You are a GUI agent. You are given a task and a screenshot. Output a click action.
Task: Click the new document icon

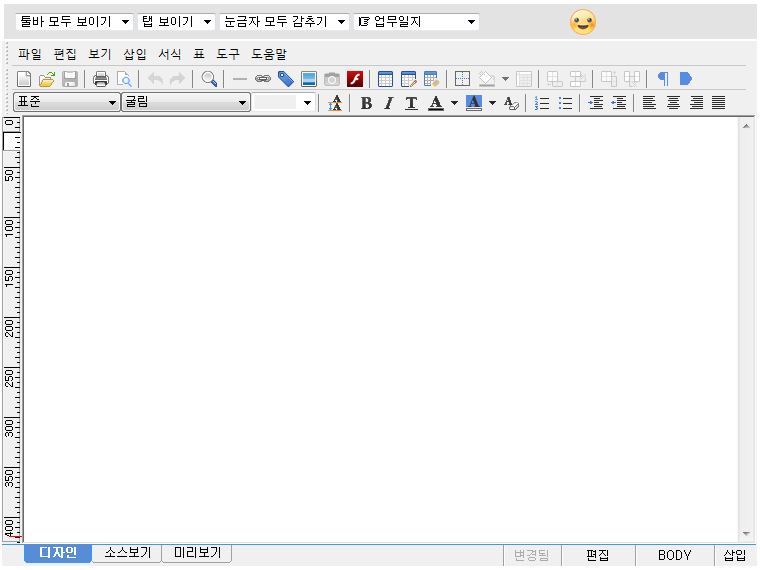tap(25, 79)
